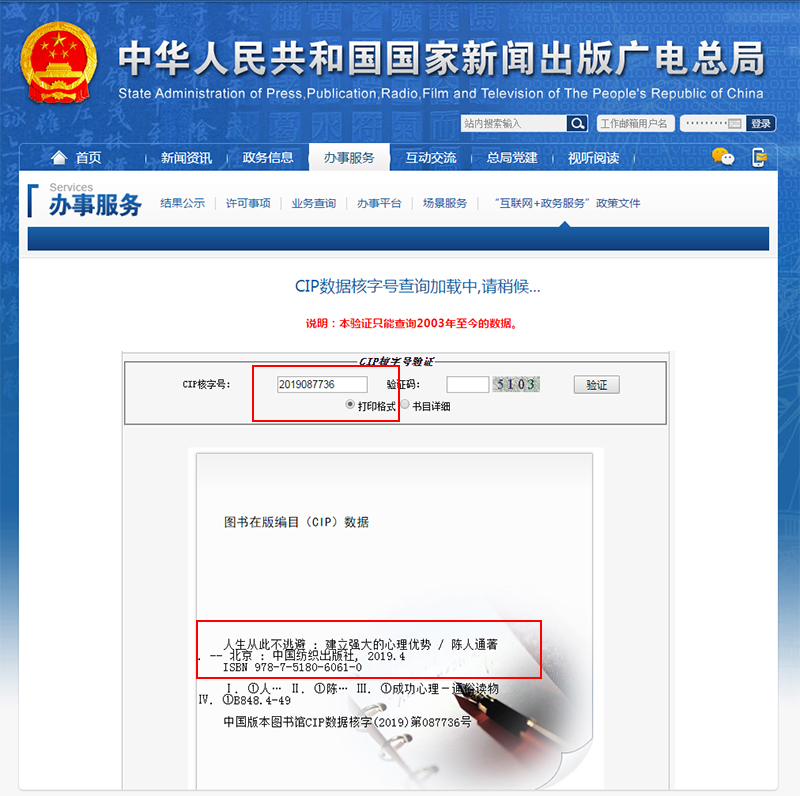Click the site search magnifier icon
The width and height of the screenshot is (800, 796).
(x=577, y=123)
